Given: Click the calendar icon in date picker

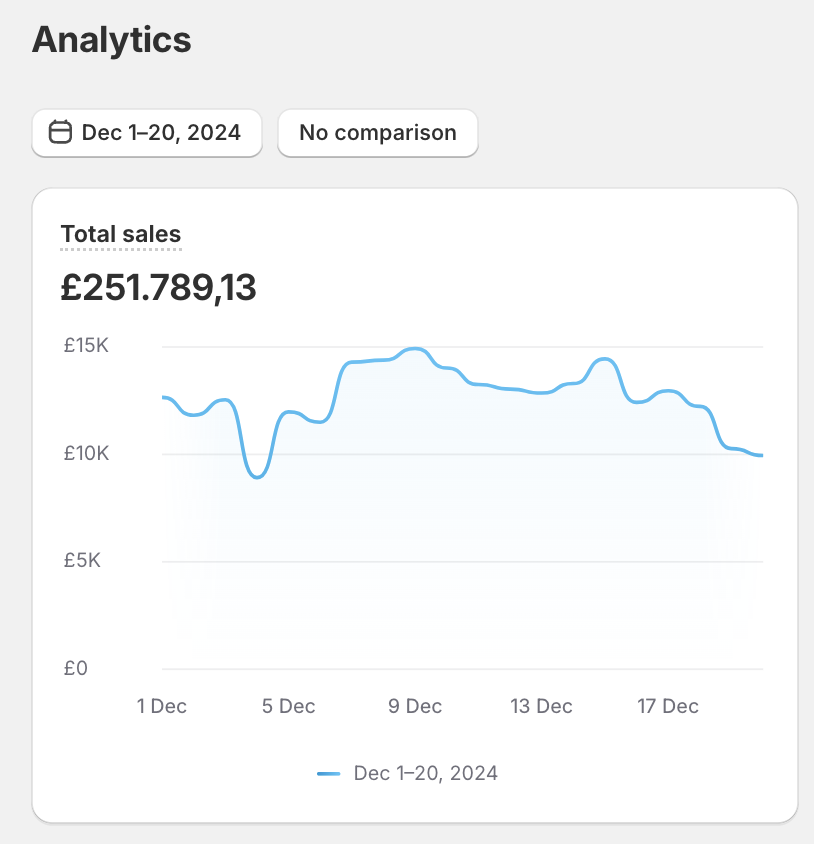Looking at the screenshot, I should point(60,132).
